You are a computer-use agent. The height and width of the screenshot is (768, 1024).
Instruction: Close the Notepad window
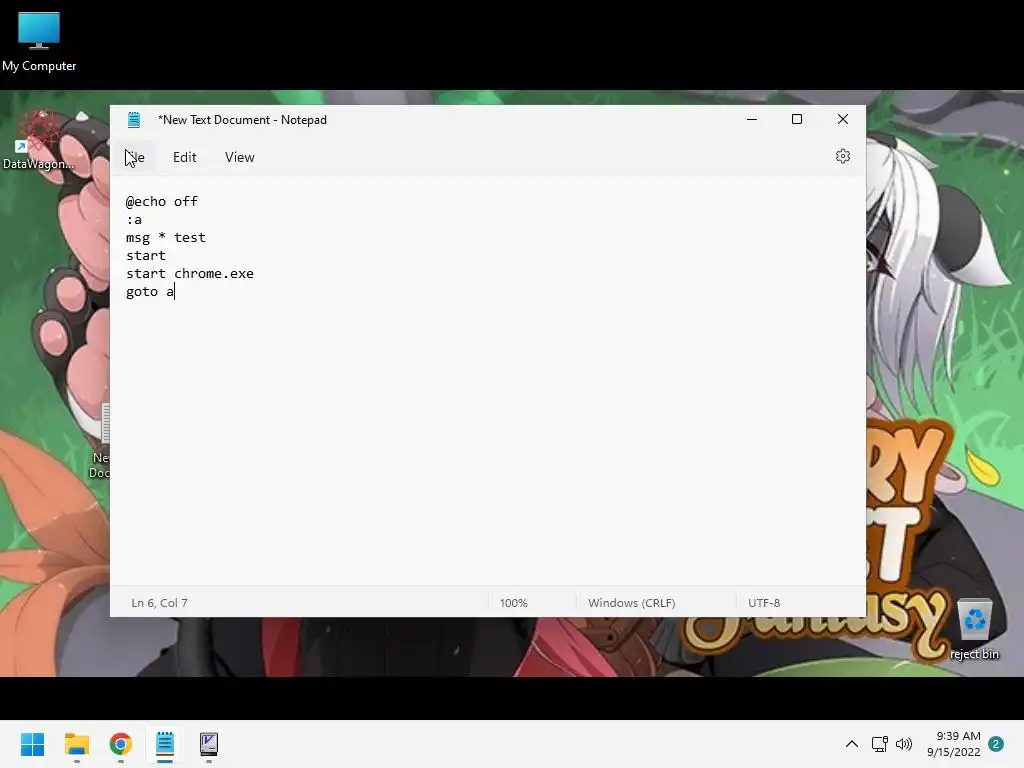[842, 120]
